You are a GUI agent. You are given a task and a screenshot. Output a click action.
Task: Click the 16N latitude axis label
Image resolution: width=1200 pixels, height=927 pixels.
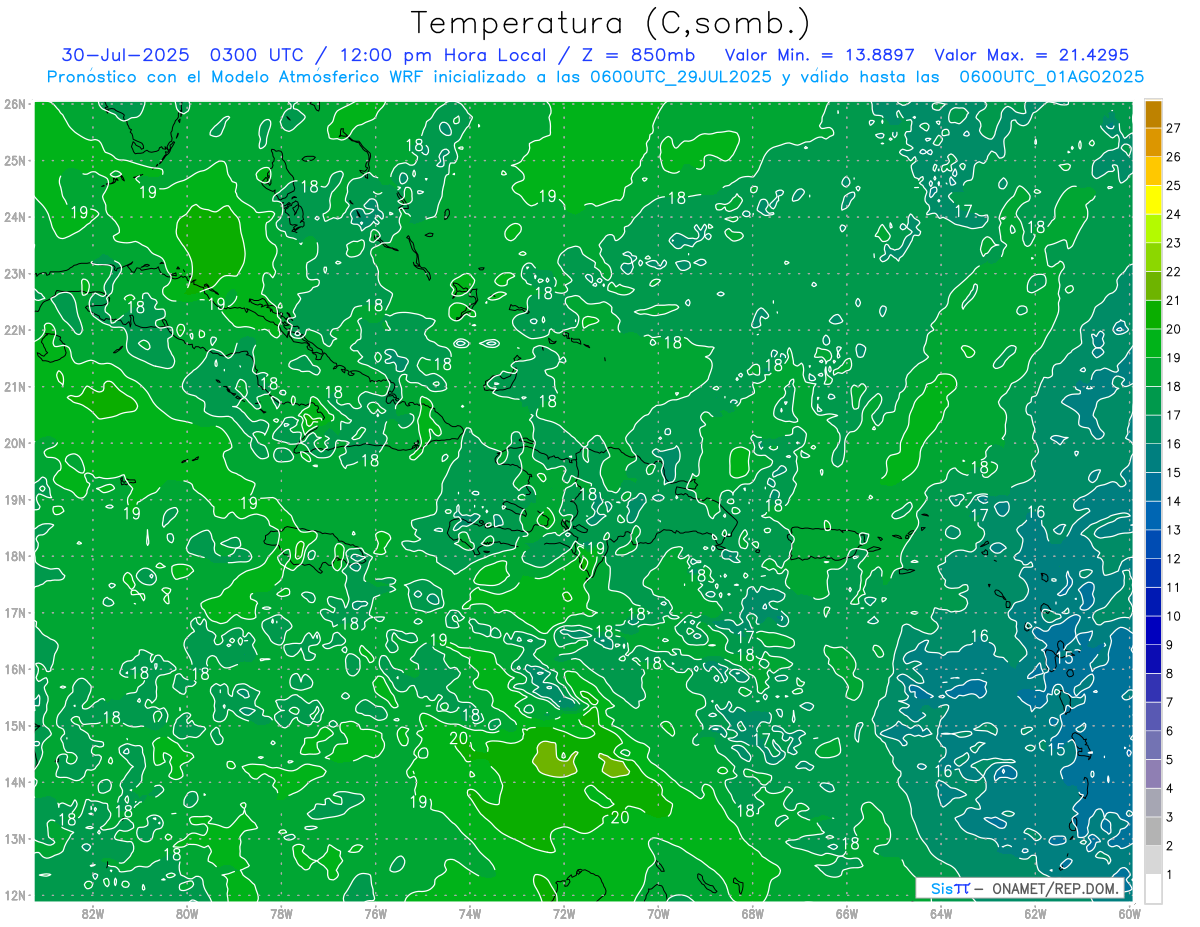click(14, 669)
